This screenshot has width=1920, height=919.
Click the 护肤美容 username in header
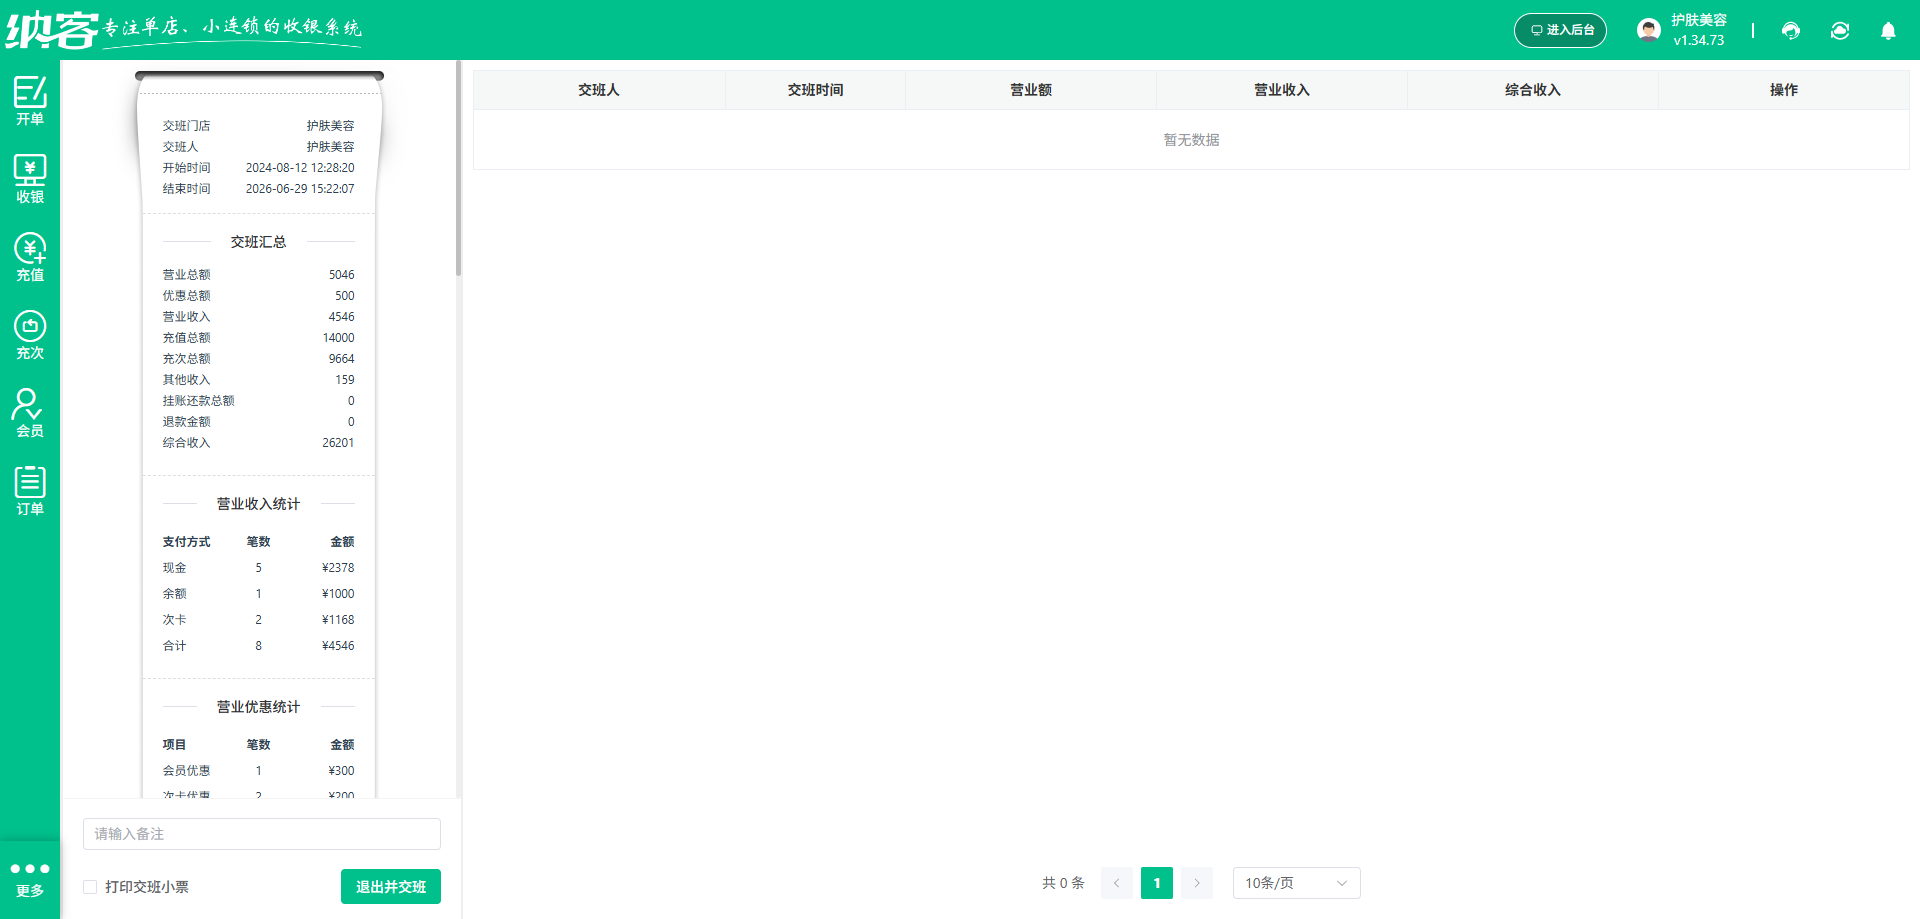[1699, 20]
